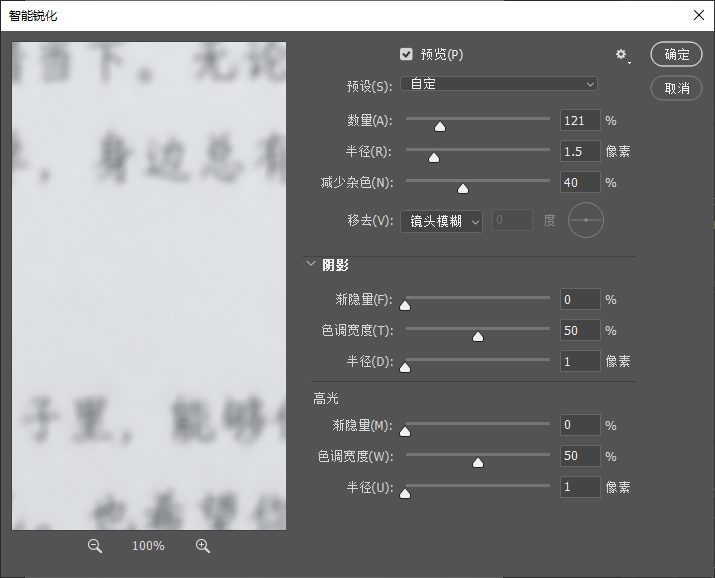The width and height of the screenshot is (715, 578).
Task: Close the 智能锐化 dialog
Action: pos(699,15)
